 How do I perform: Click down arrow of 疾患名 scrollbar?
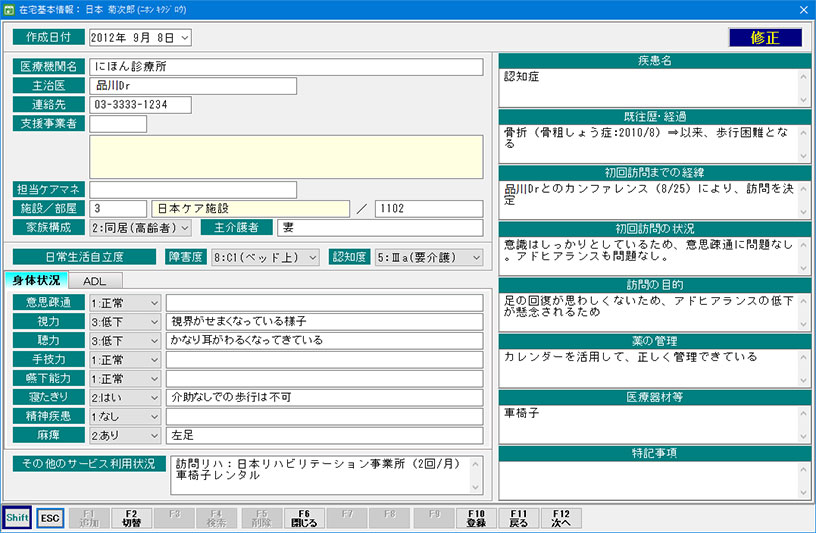(804, 100)
